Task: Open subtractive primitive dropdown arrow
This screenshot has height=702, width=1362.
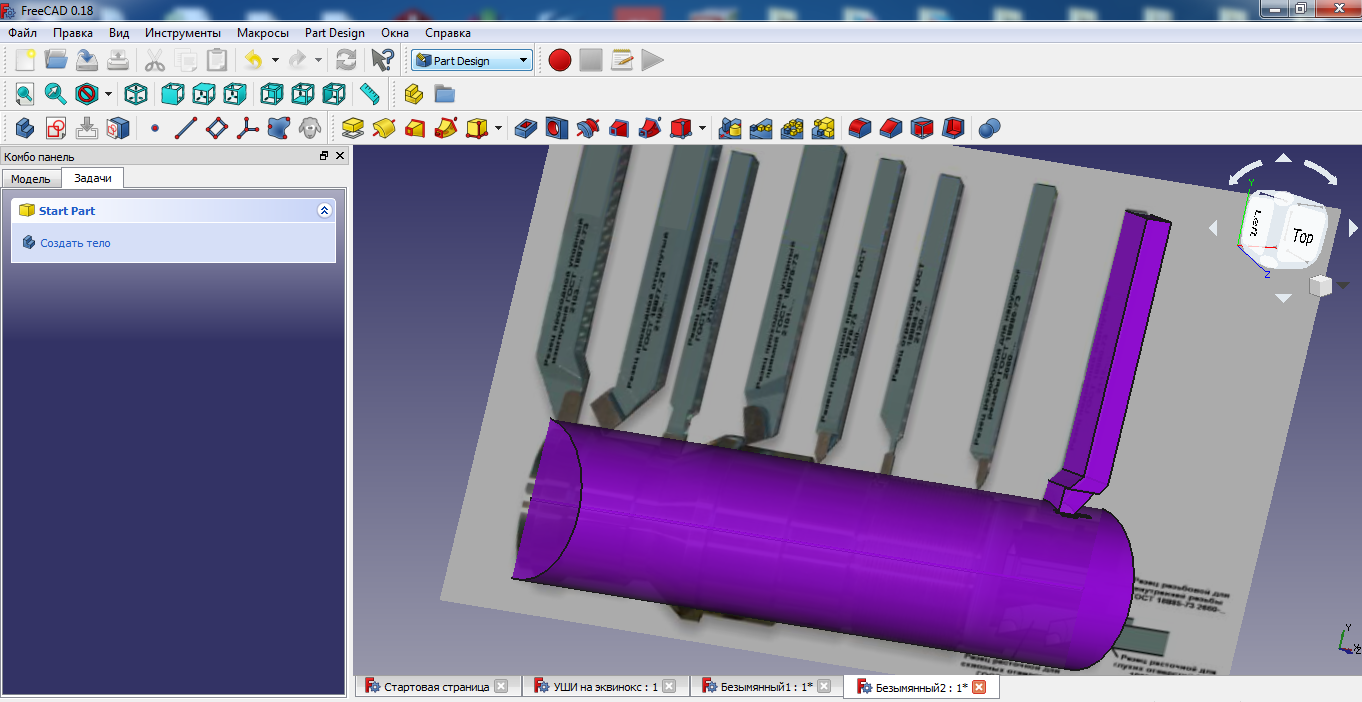Action: tap(703, 128)
